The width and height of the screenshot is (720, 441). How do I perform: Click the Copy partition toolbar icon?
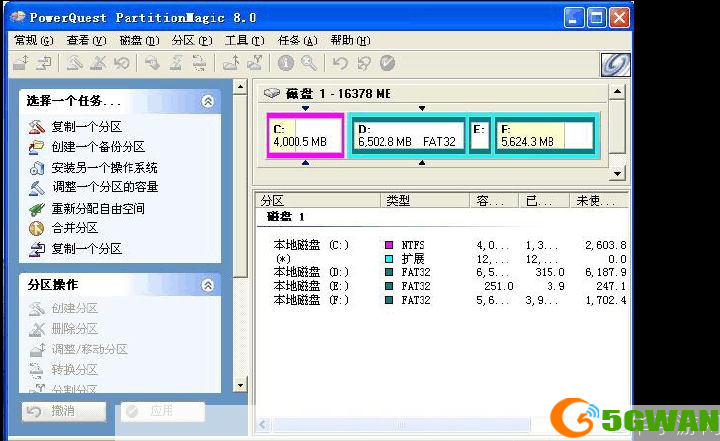point(45,62)
